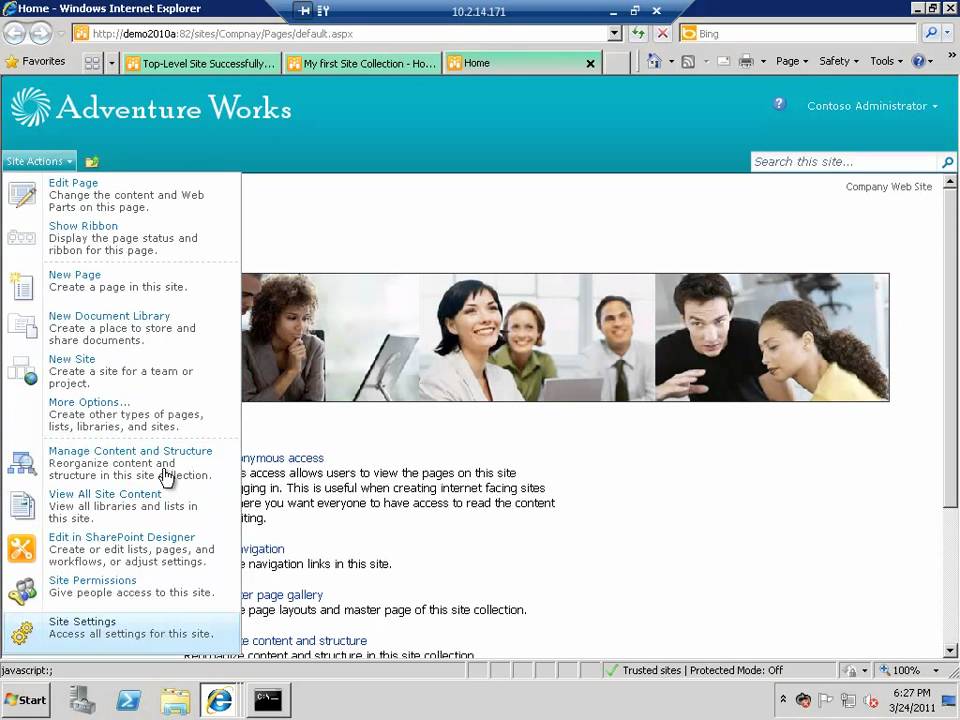Open the anonymous access link
960x720 pixels.
281,458
